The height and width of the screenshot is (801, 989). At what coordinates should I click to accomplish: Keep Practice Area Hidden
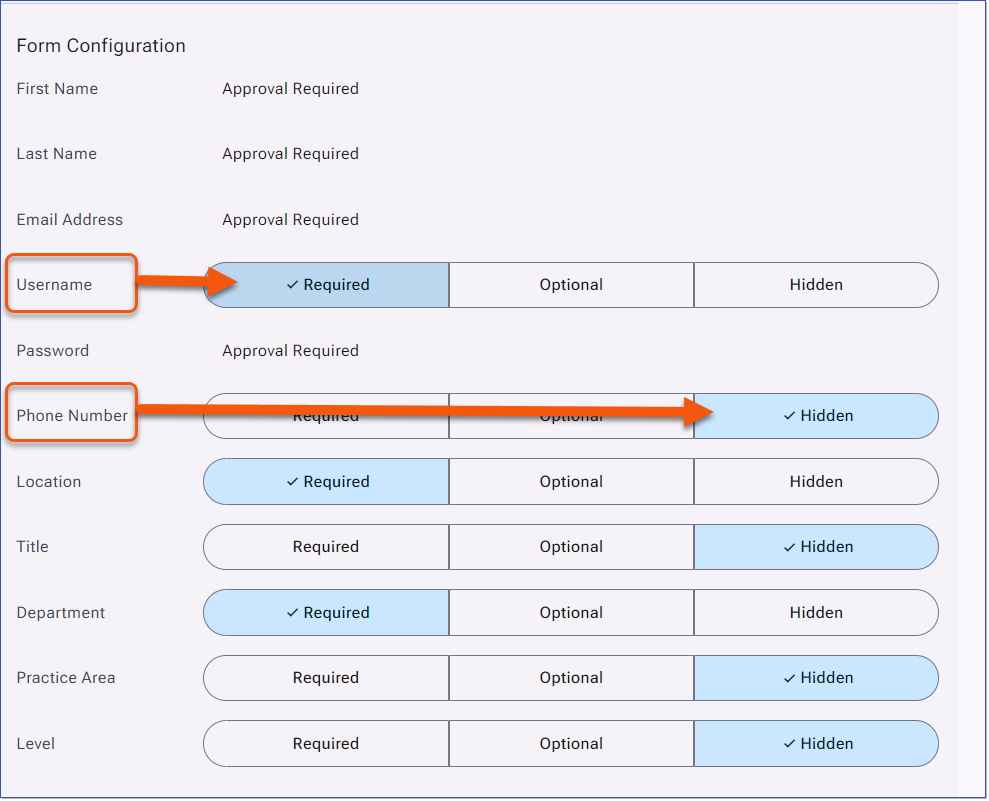click(x=816, y=678)
